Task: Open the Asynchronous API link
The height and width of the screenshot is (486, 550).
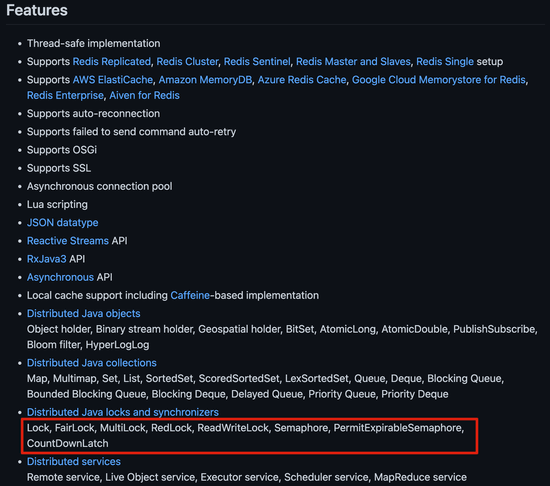Action: pos(60,277)
